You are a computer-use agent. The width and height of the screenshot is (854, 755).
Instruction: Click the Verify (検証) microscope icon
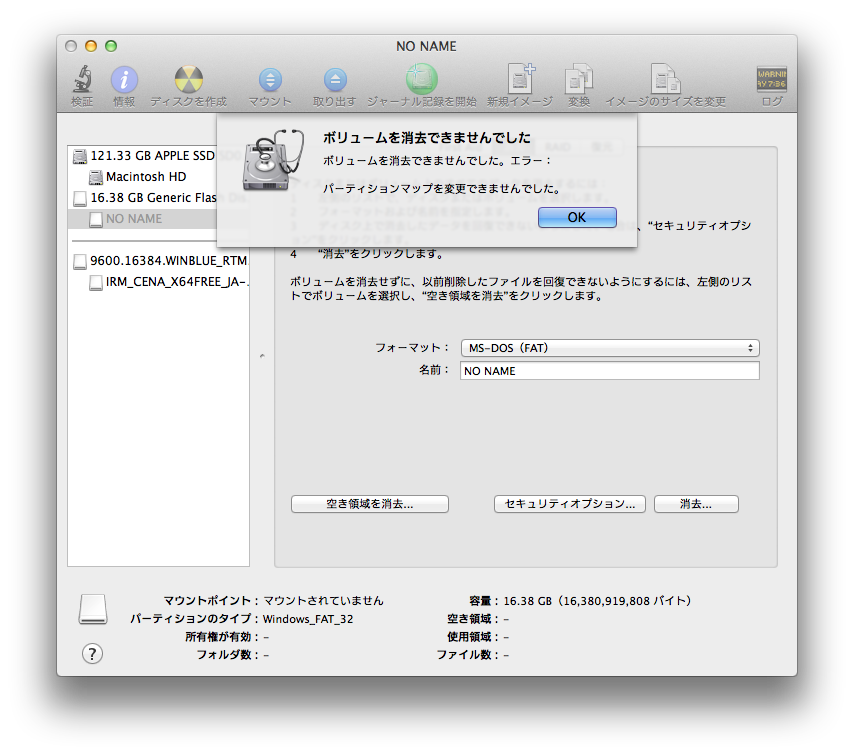(x=82, y=80)
